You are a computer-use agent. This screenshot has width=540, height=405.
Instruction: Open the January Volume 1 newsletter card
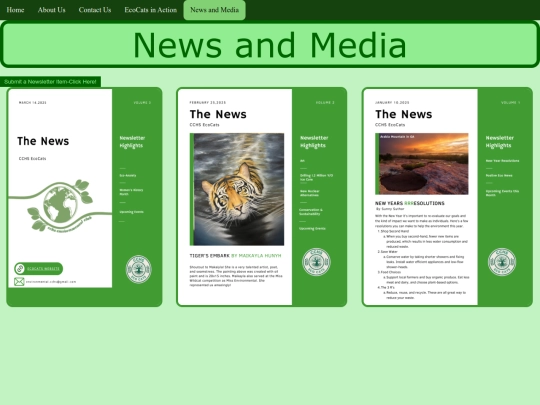(447, 197)
